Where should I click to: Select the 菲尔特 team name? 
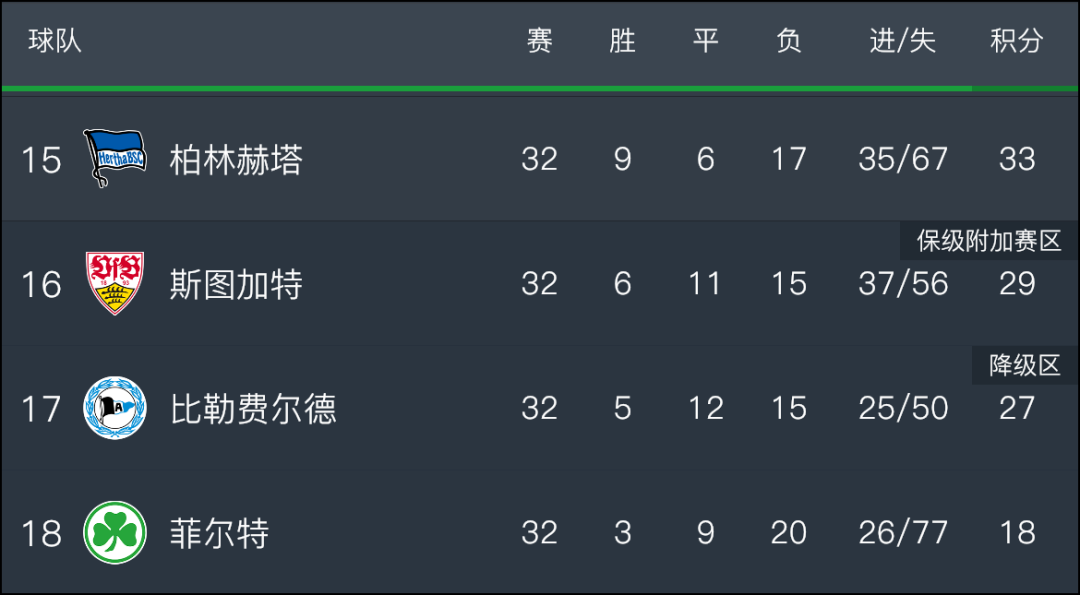[219, 534]
